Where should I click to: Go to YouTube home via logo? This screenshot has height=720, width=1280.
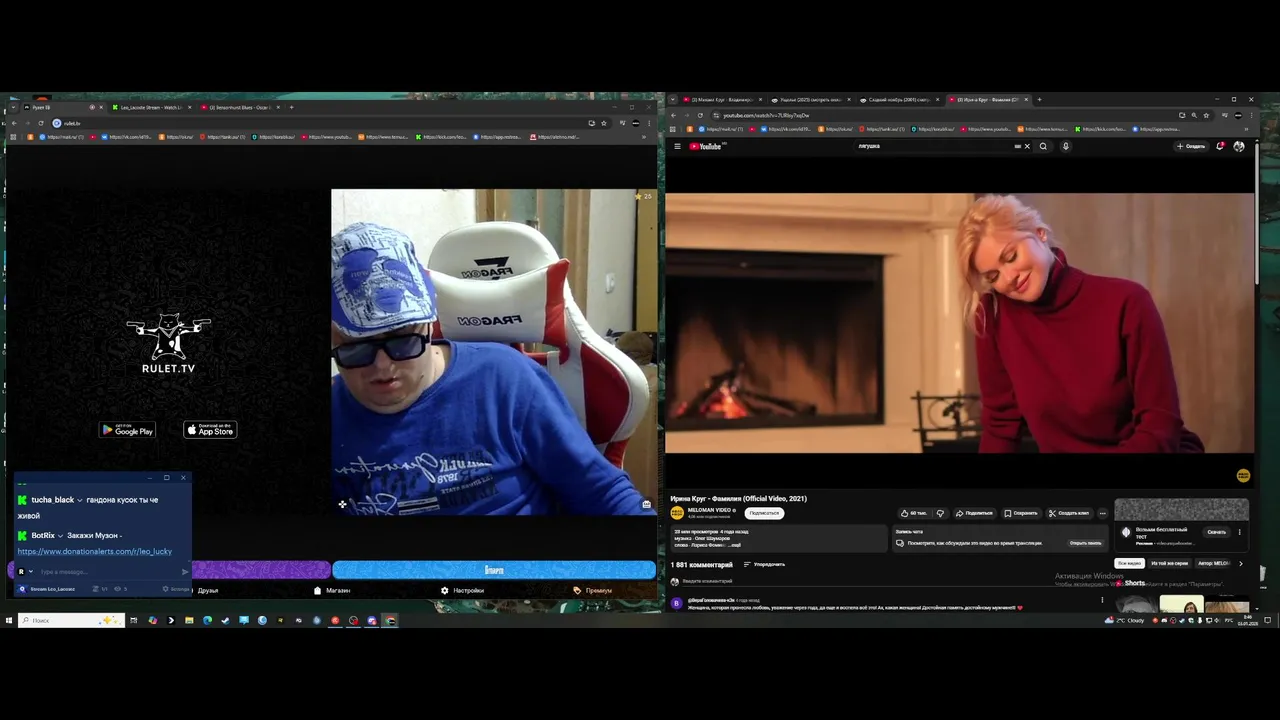(706, 146)
